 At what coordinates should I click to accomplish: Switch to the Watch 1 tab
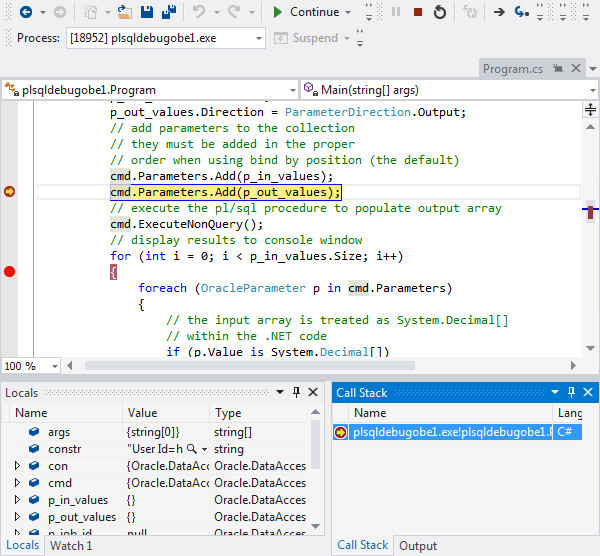point(71,545)
